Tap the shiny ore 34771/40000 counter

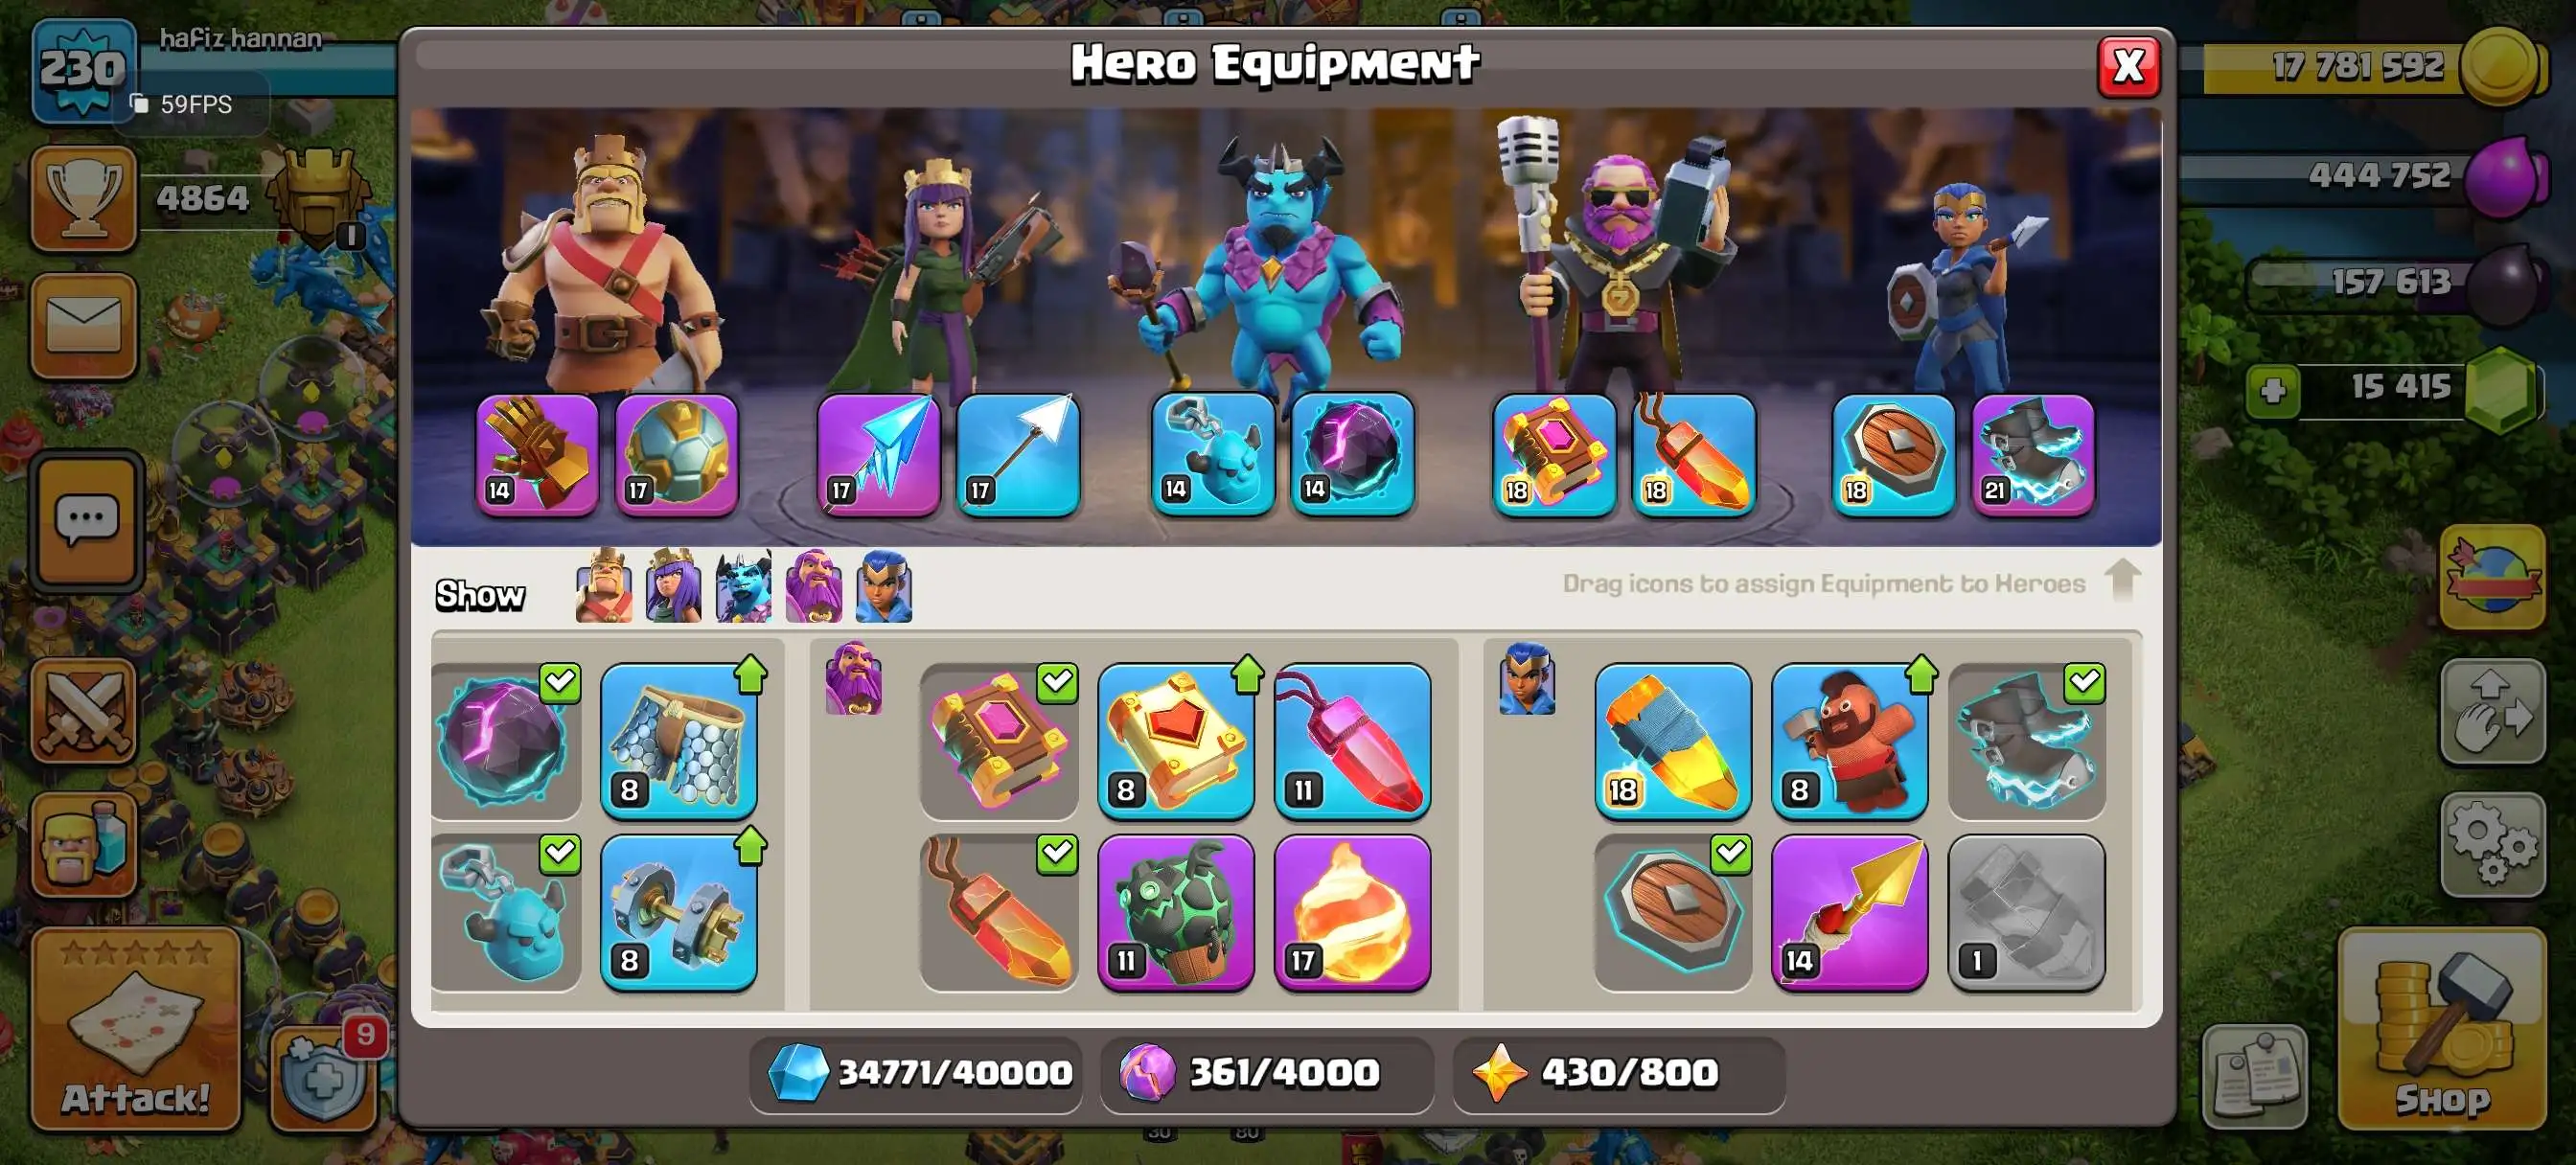(x=916, y=1072)
